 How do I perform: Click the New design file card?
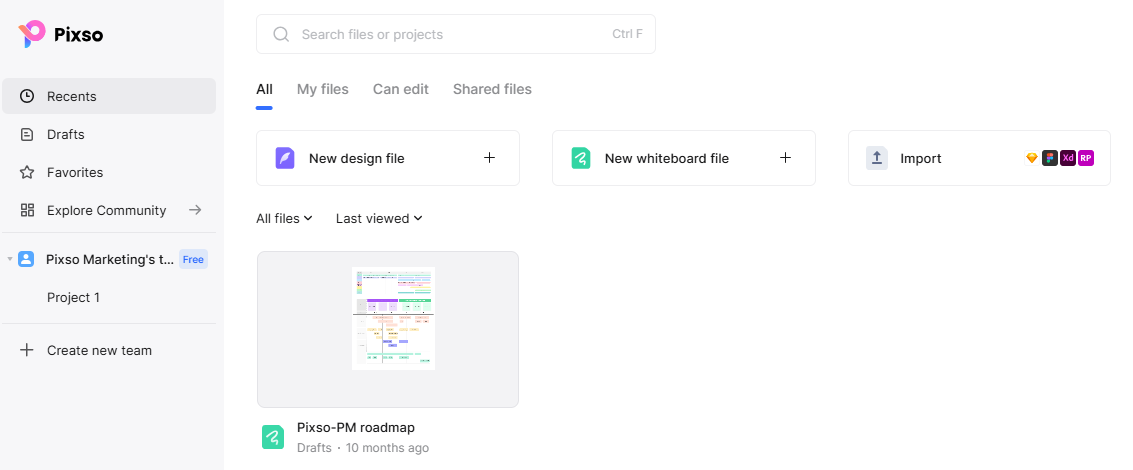(x=388, y=158)
